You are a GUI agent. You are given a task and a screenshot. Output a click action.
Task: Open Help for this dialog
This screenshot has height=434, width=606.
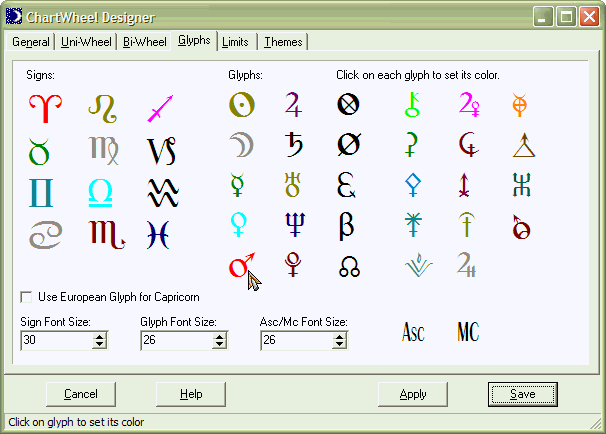tap(191, 394)
